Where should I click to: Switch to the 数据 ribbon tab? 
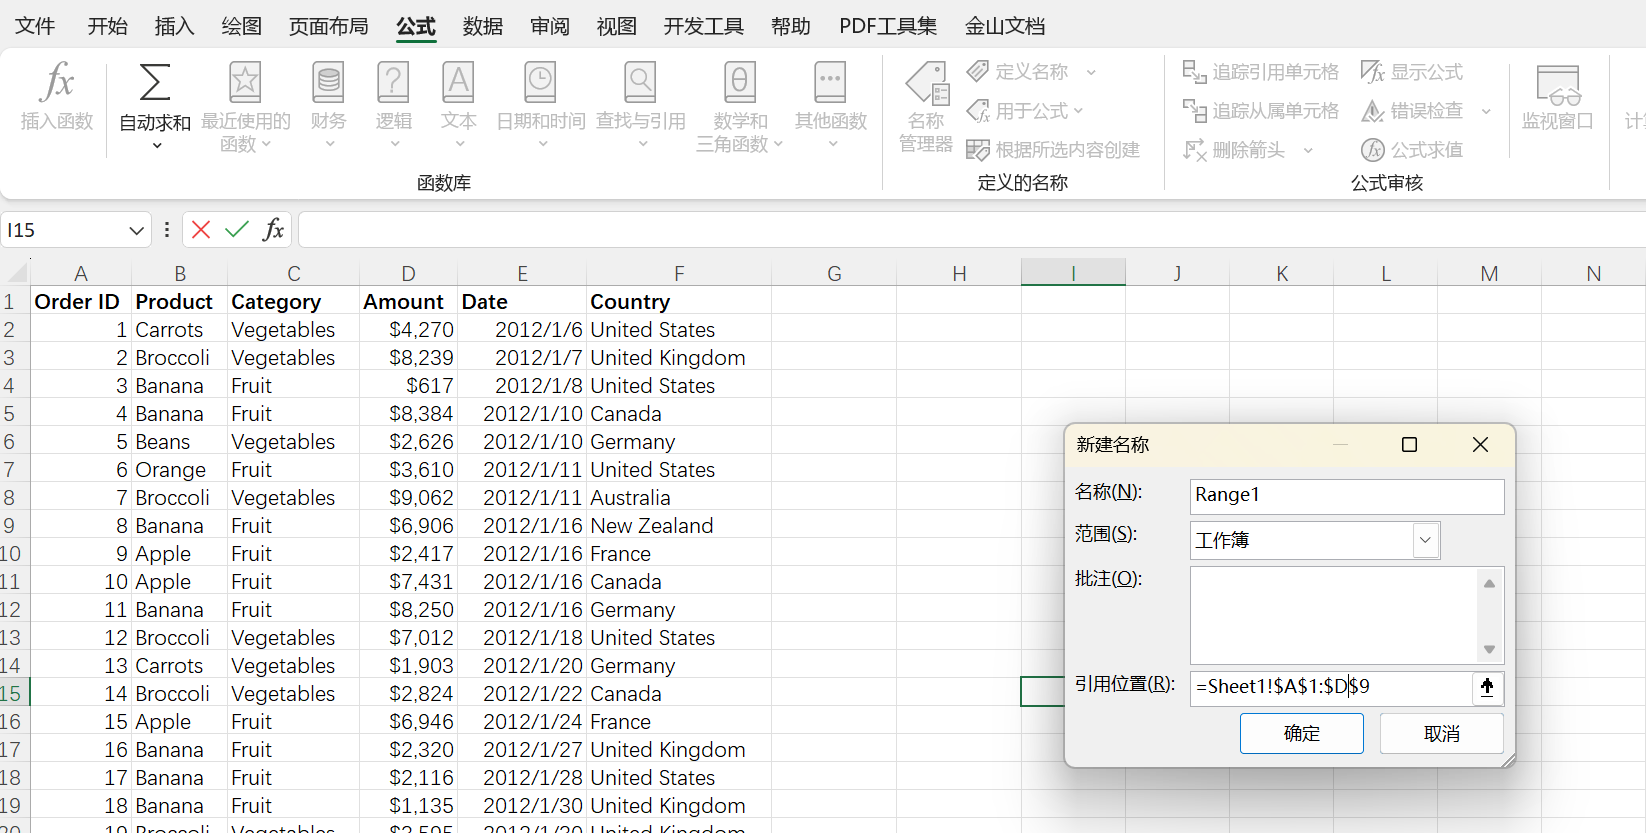482,26
